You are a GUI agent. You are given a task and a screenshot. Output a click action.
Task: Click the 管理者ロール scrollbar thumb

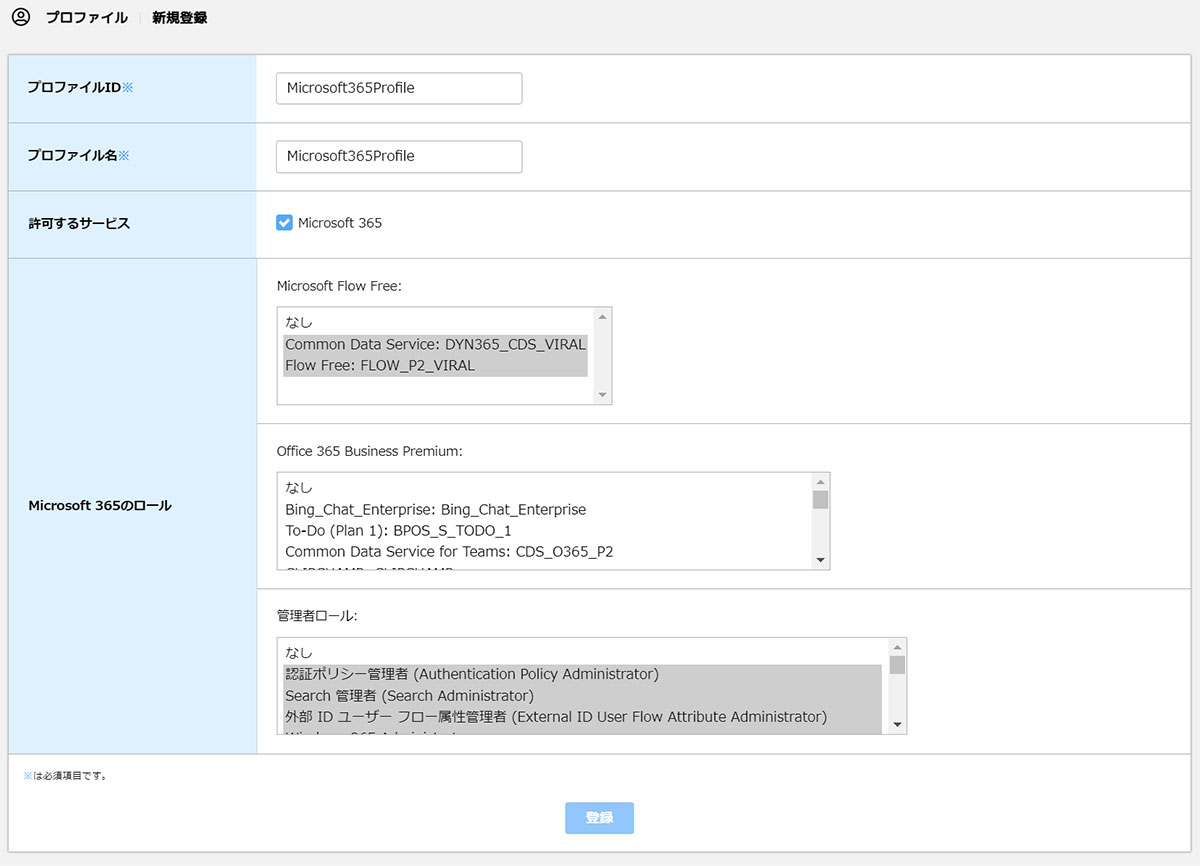897,665
